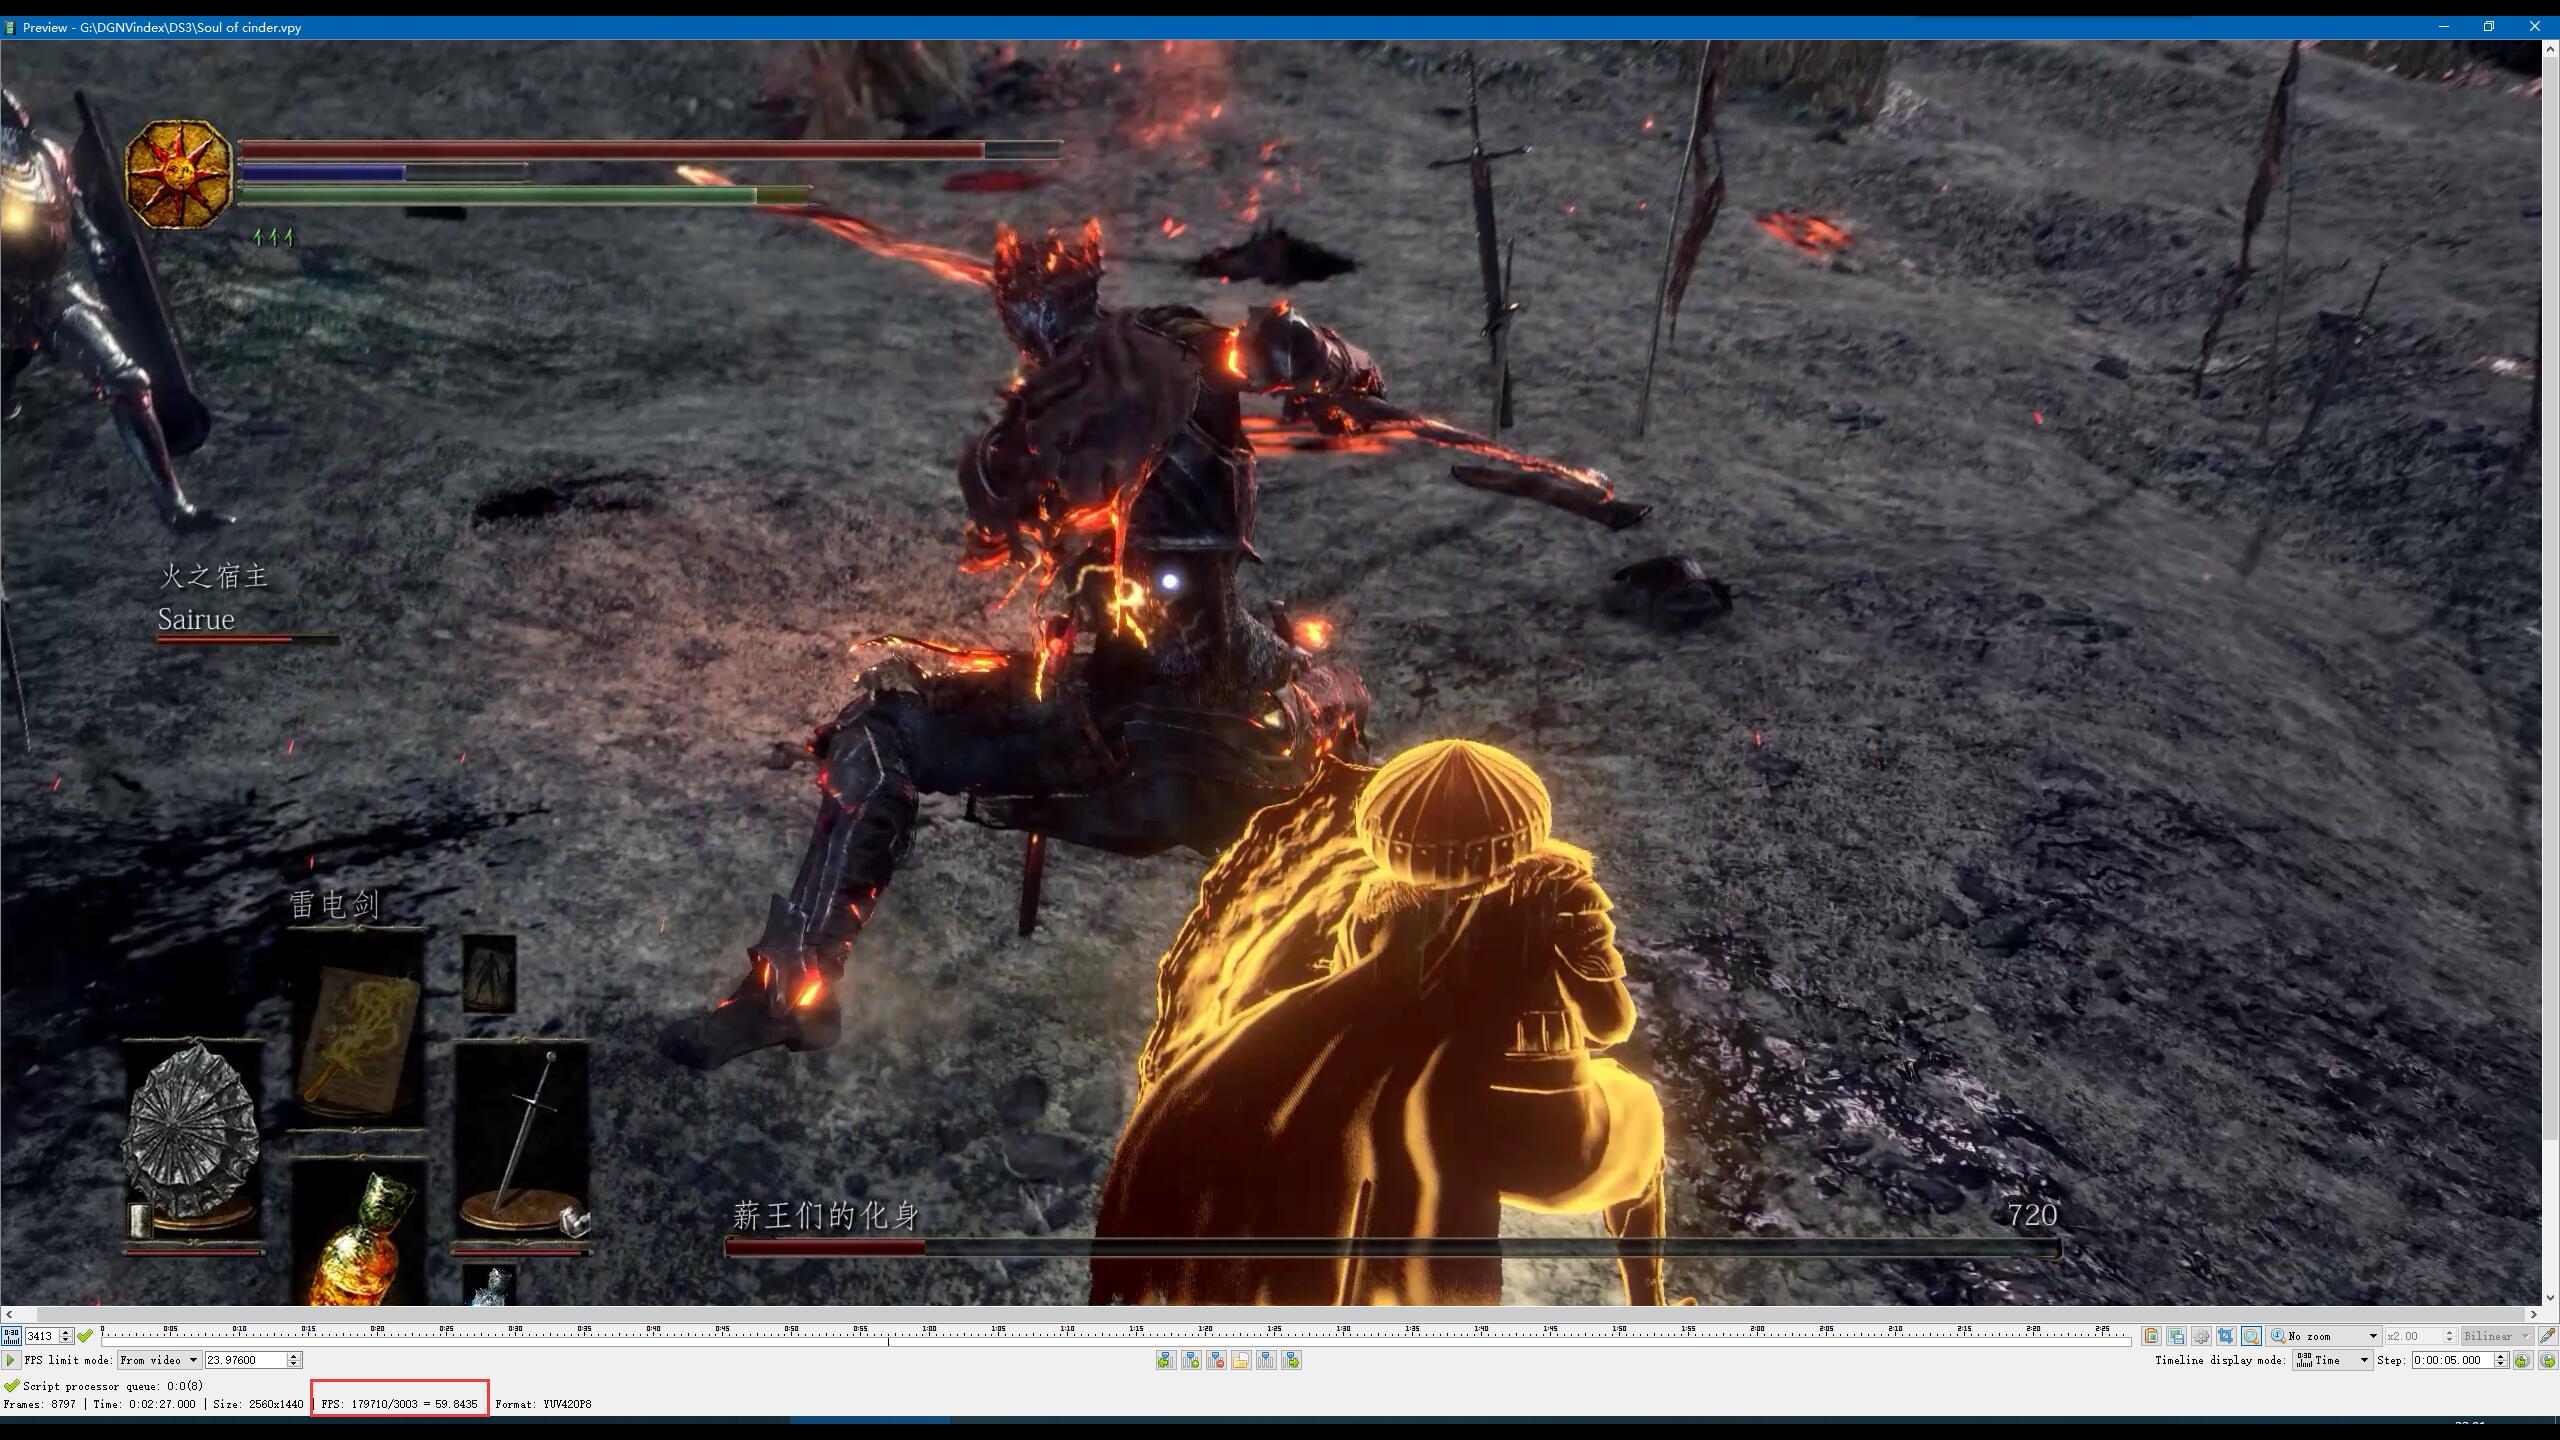Click the Preview window title text
The width and height of the screenshot is (2560, 1440).
tap(162, 27)
